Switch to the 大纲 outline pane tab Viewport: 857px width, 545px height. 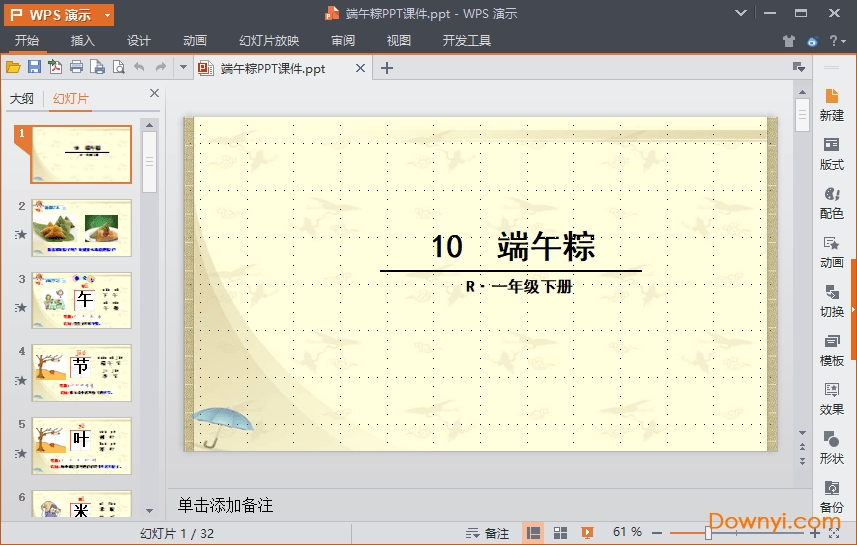(22, 99)
